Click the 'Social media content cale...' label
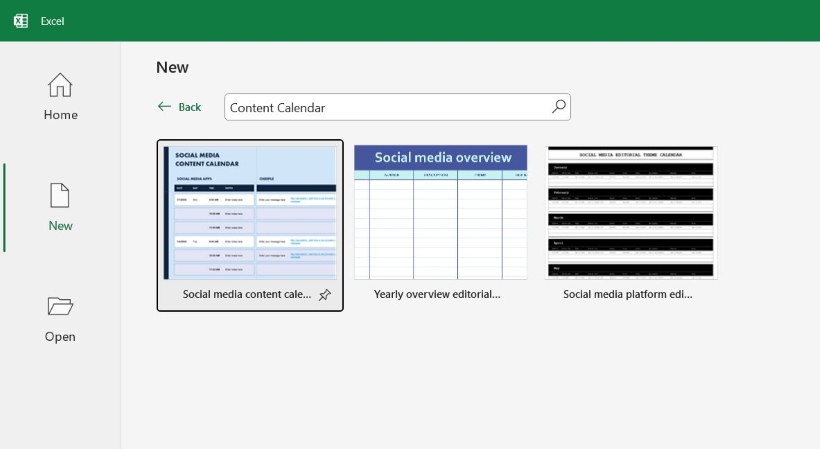 (247, 294)
